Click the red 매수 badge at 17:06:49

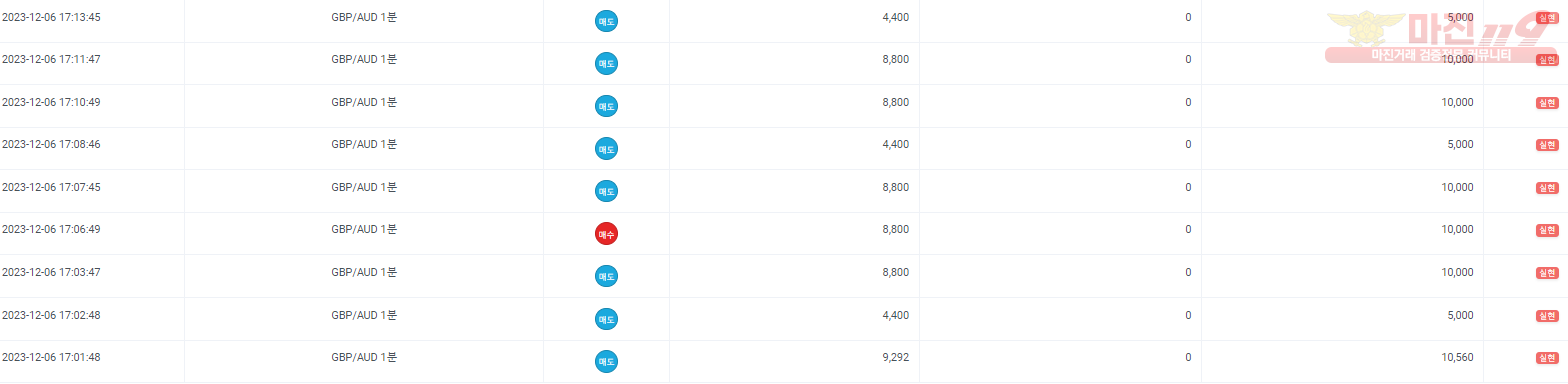point(606,233)
